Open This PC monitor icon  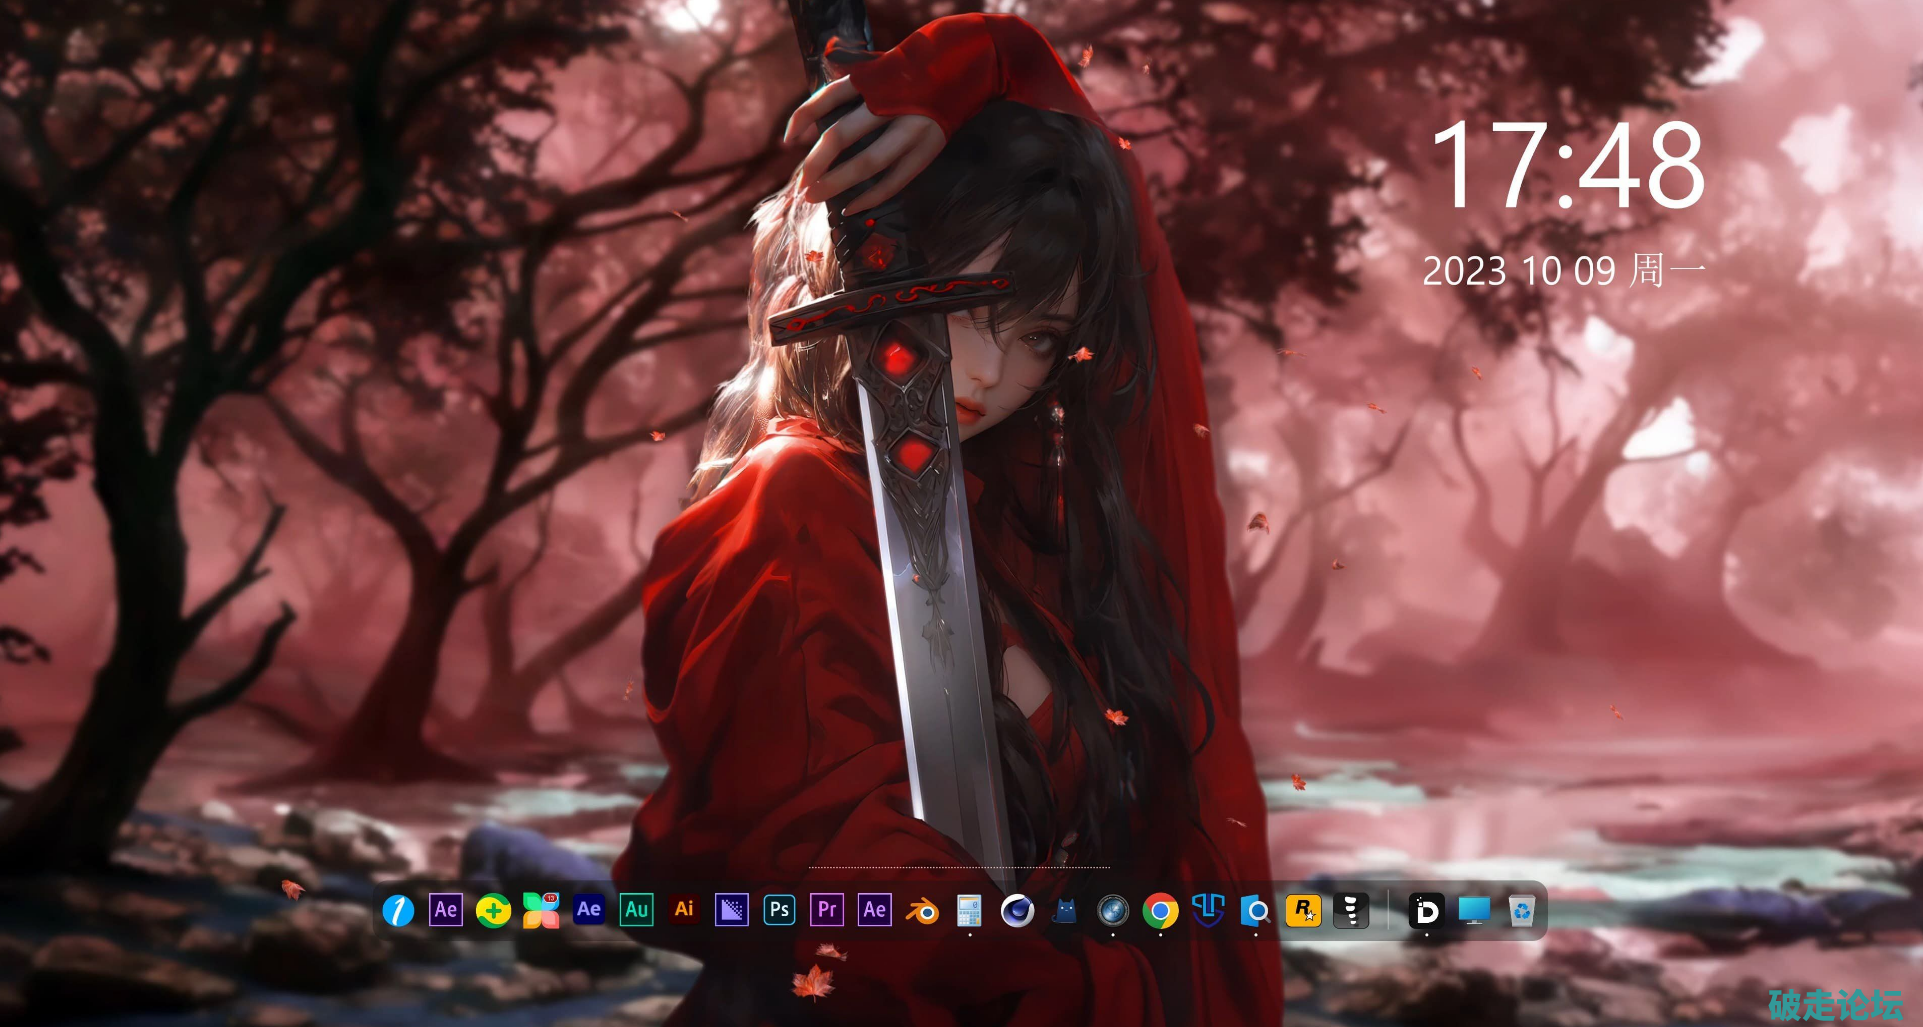1474,911
